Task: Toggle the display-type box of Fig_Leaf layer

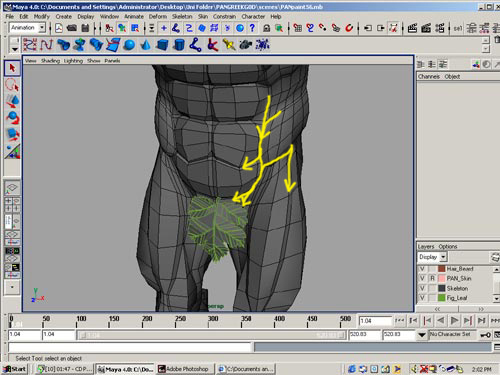Action: point(432,298)
